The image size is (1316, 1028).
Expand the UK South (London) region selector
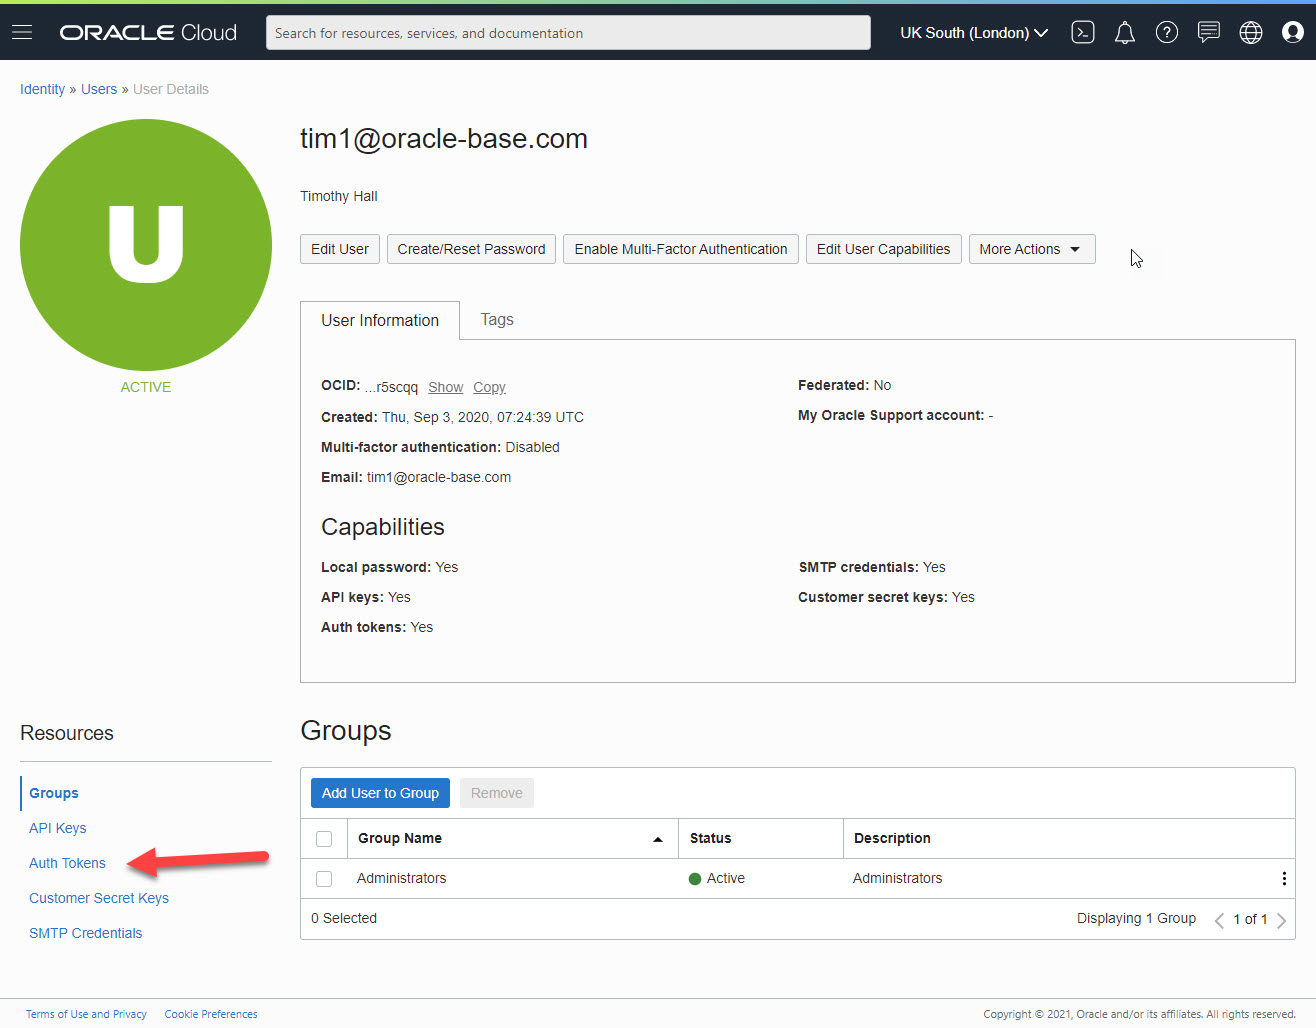[974, 33]
